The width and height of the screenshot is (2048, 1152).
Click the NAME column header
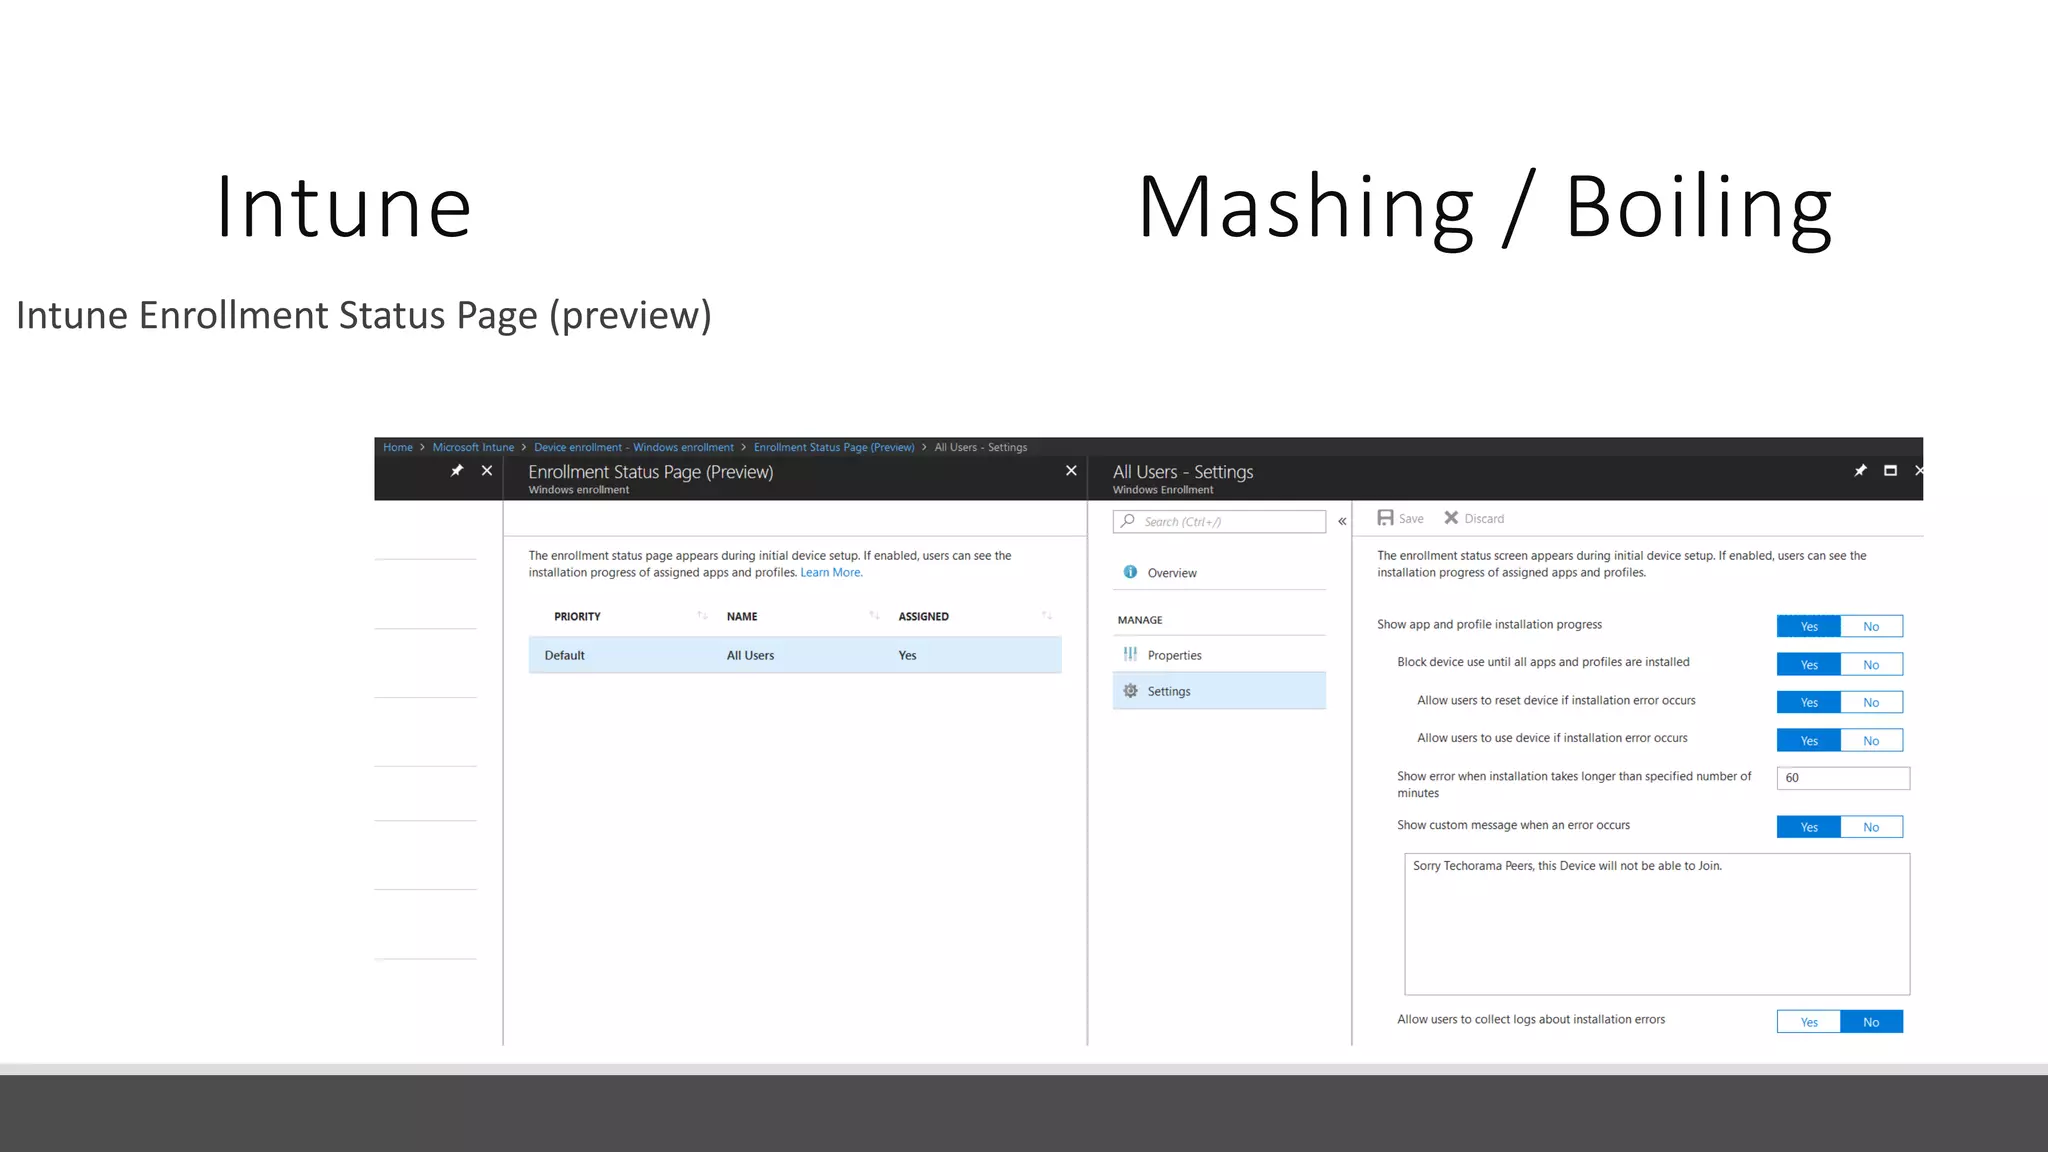coord(742,616)
